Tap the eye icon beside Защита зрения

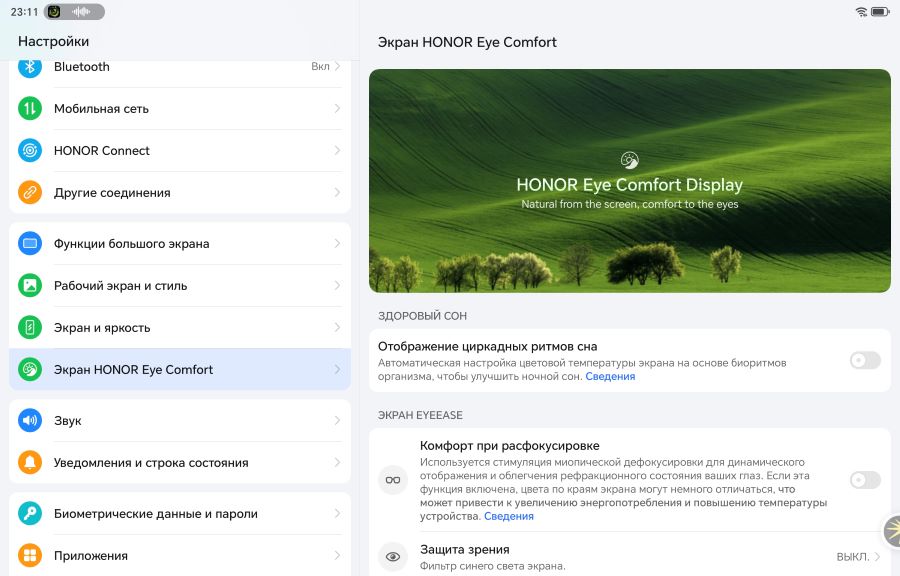[x=393, y=556]
